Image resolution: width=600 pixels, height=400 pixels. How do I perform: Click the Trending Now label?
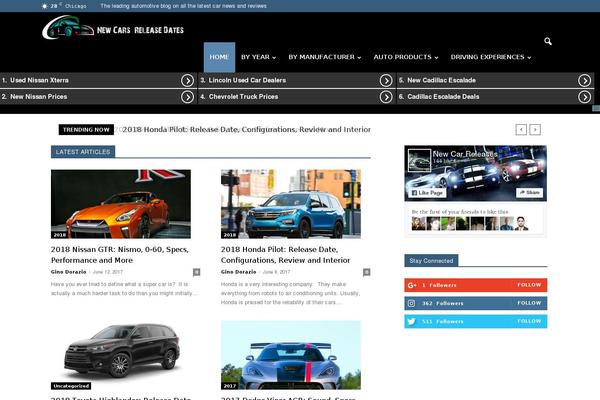pyautogui.click(x=86, y=130)
